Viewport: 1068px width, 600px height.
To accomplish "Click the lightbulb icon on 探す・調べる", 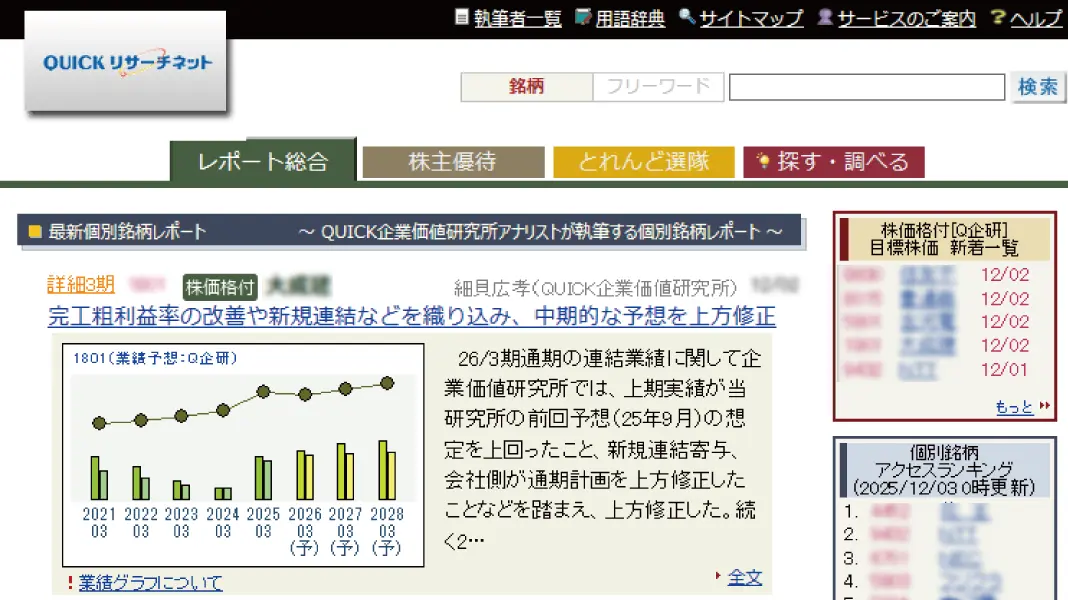I will click(x=764, y=161).
